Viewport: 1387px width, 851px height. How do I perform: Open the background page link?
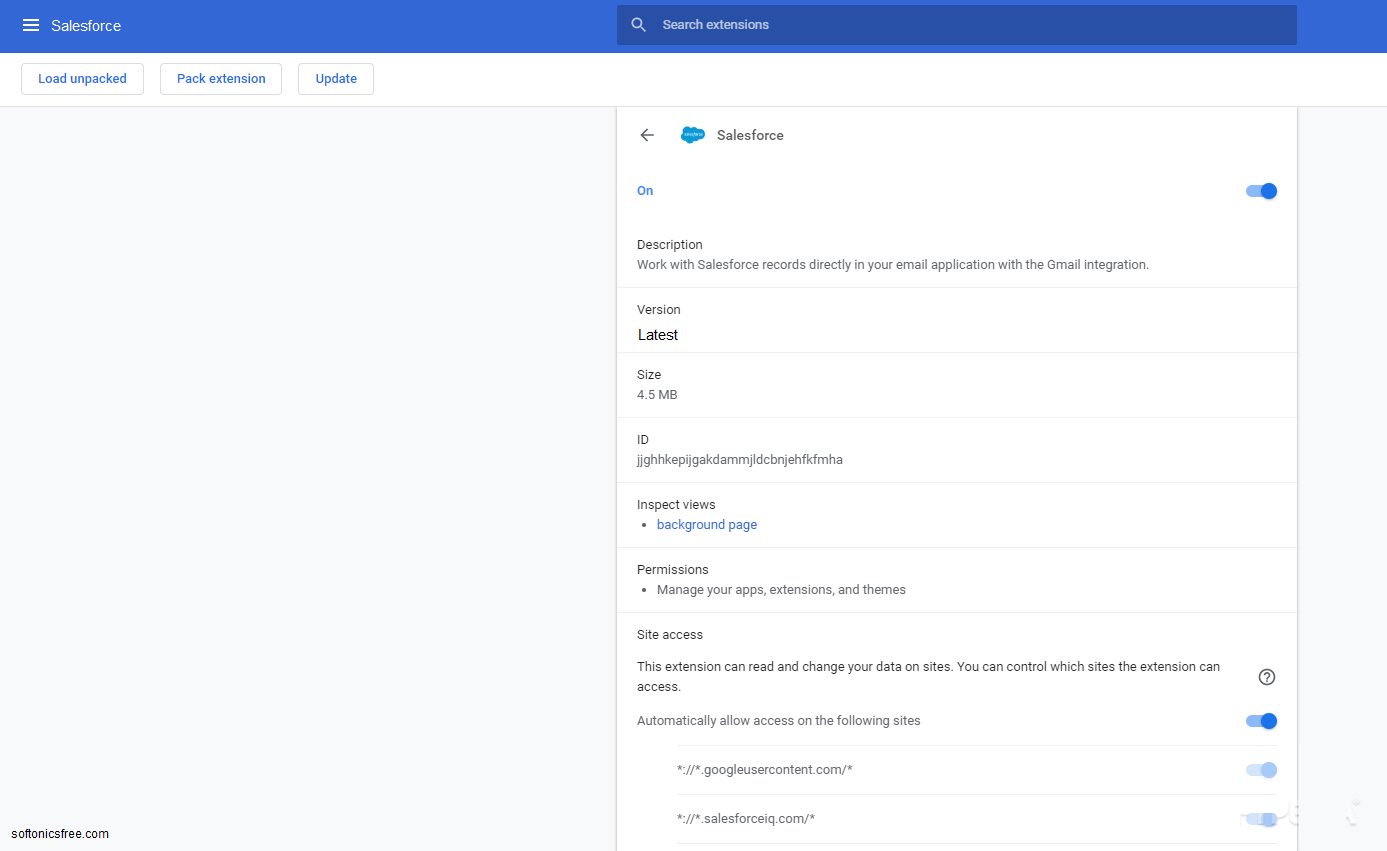point(707,525)
